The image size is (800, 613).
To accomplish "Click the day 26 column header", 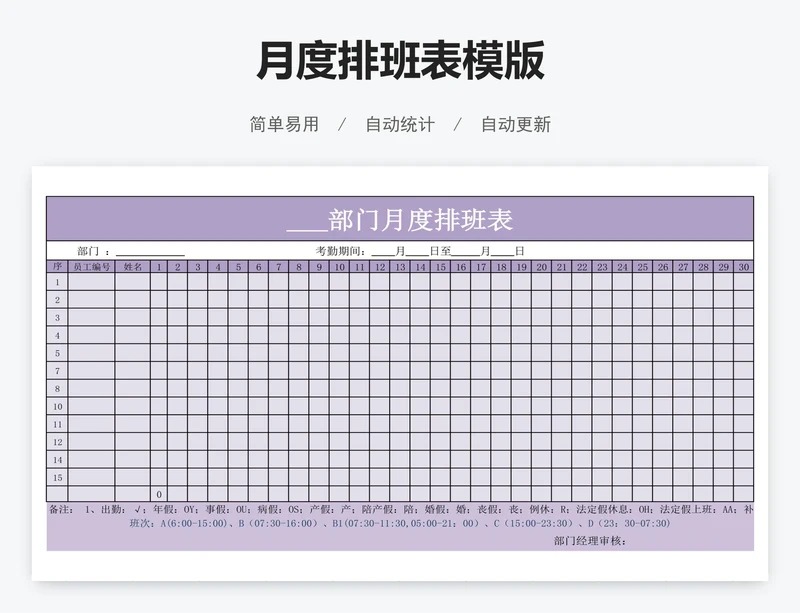I will pyautogui.click(x=663, y=266).
